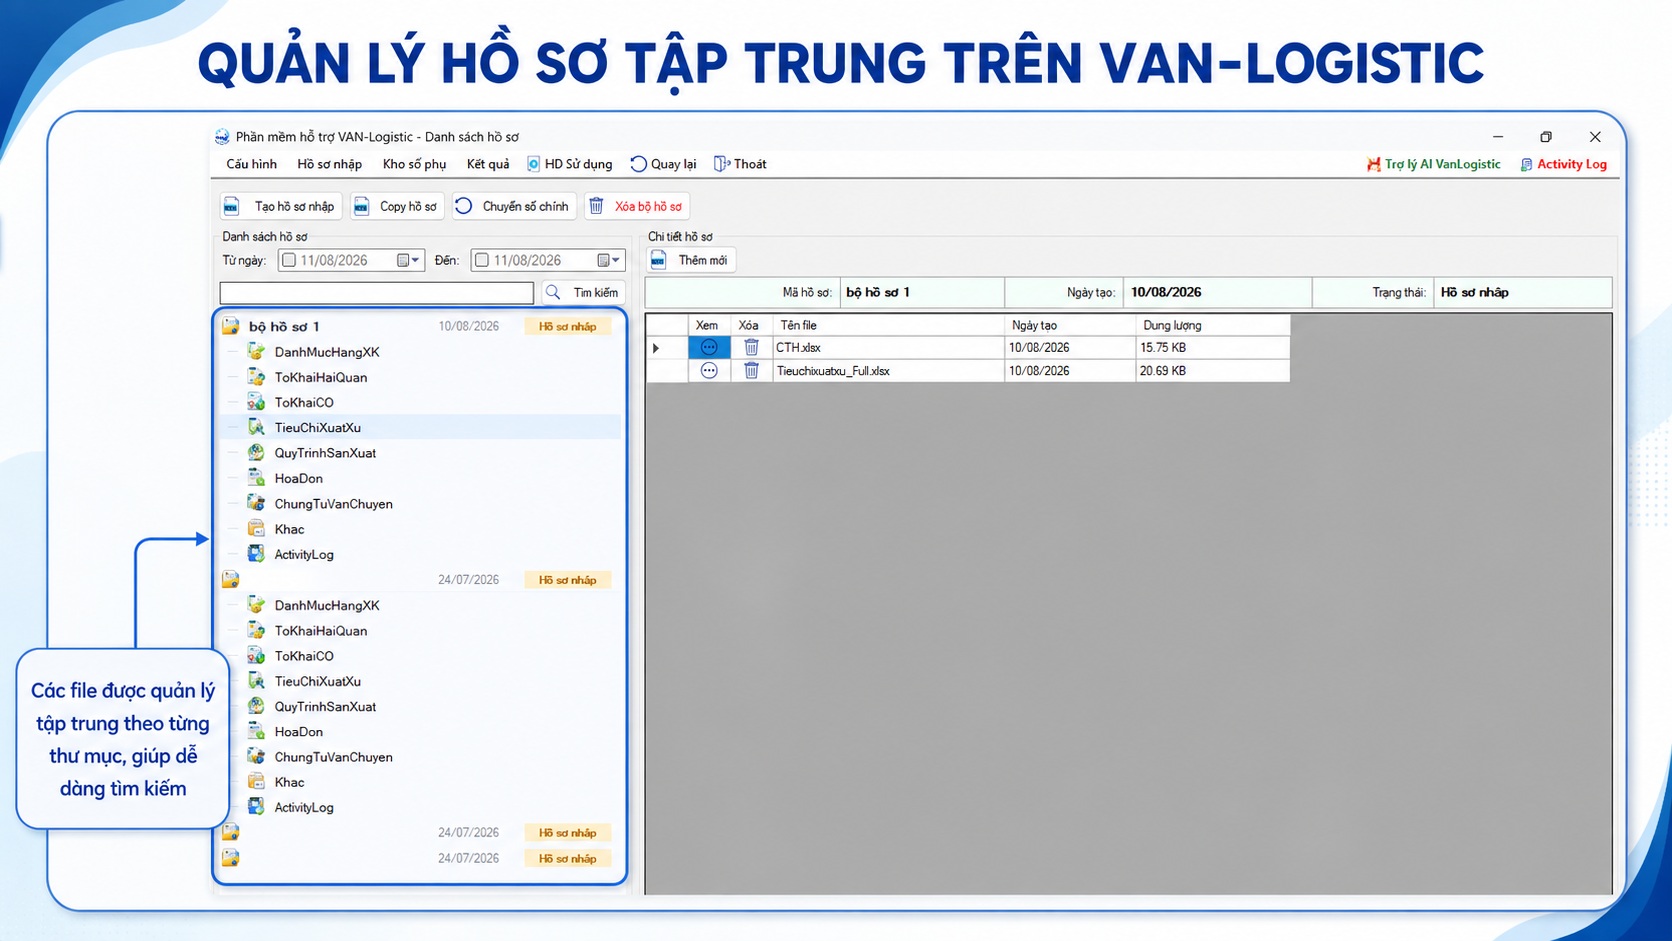Screen dimensions: 1672x941
Task: Click the trash icon for CTH.xlsx
Action: (751, 347)
